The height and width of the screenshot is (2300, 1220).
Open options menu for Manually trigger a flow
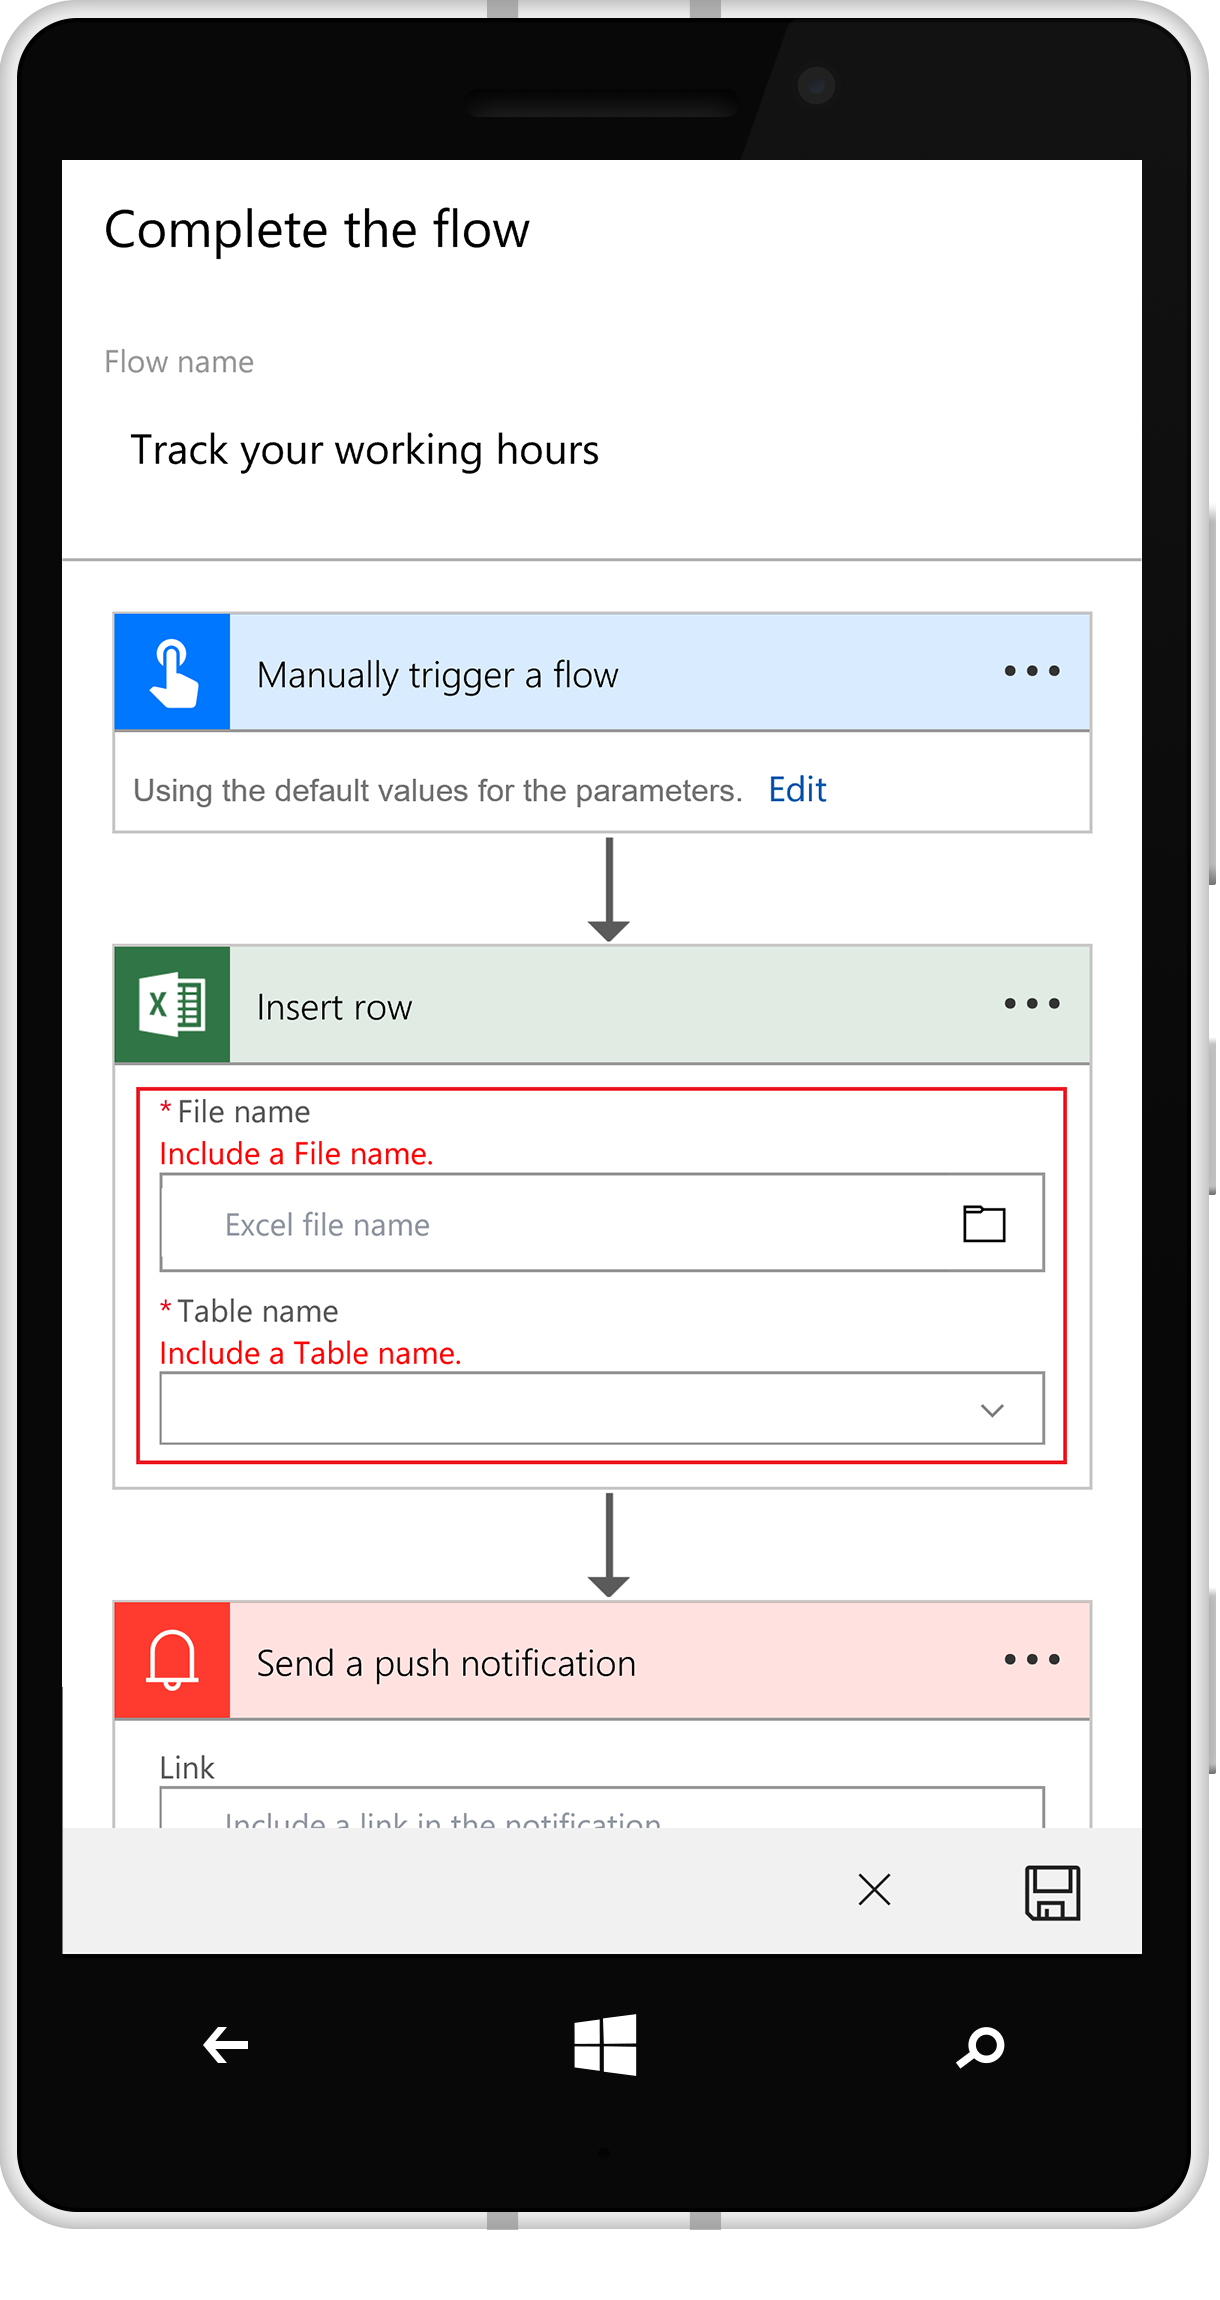(x=1032, y=671)
